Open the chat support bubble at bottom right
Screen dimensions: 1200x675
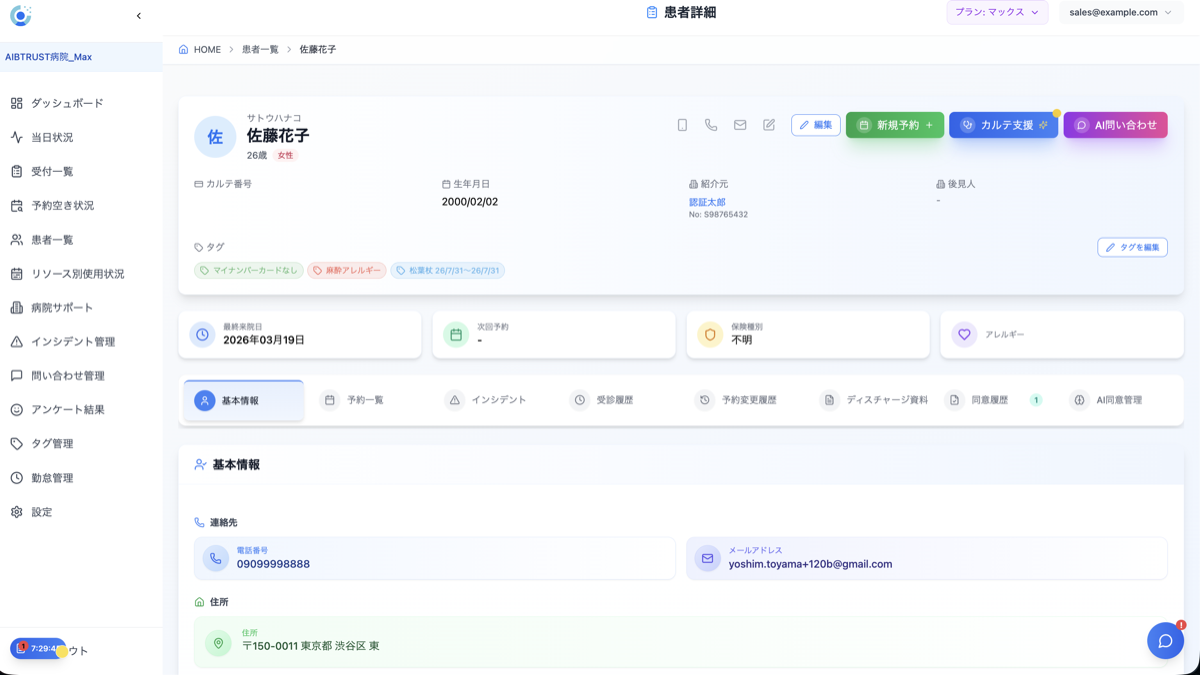tap(1165, 641)
